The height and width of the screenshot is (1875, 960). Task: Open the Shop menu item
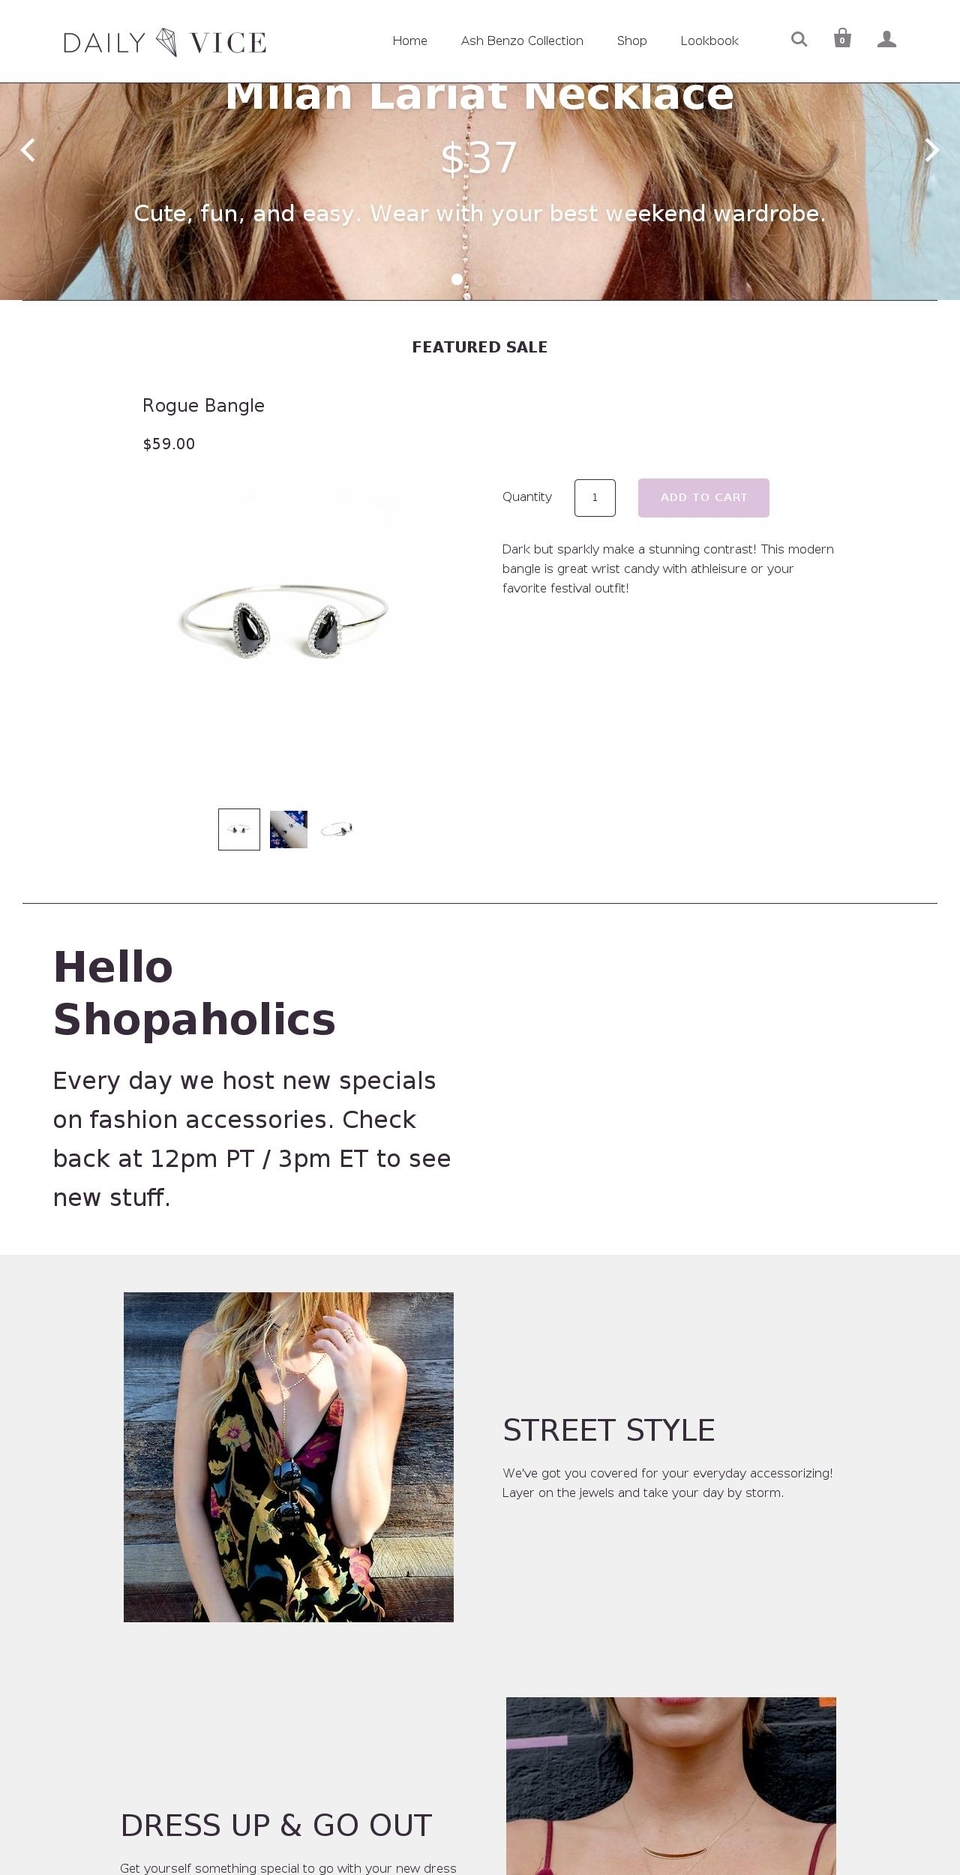point(631,41)
